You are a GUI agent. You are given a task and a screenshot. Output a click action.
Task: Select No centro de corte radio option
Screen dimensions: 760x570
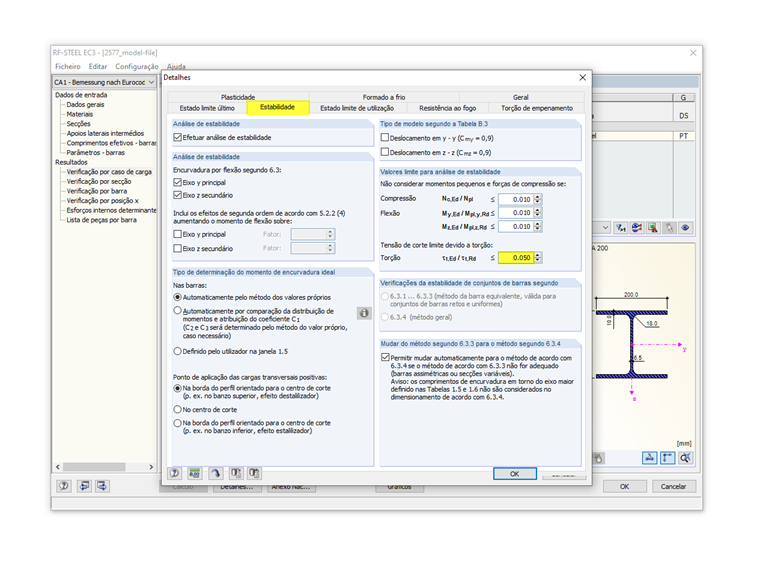pos(177,410)
